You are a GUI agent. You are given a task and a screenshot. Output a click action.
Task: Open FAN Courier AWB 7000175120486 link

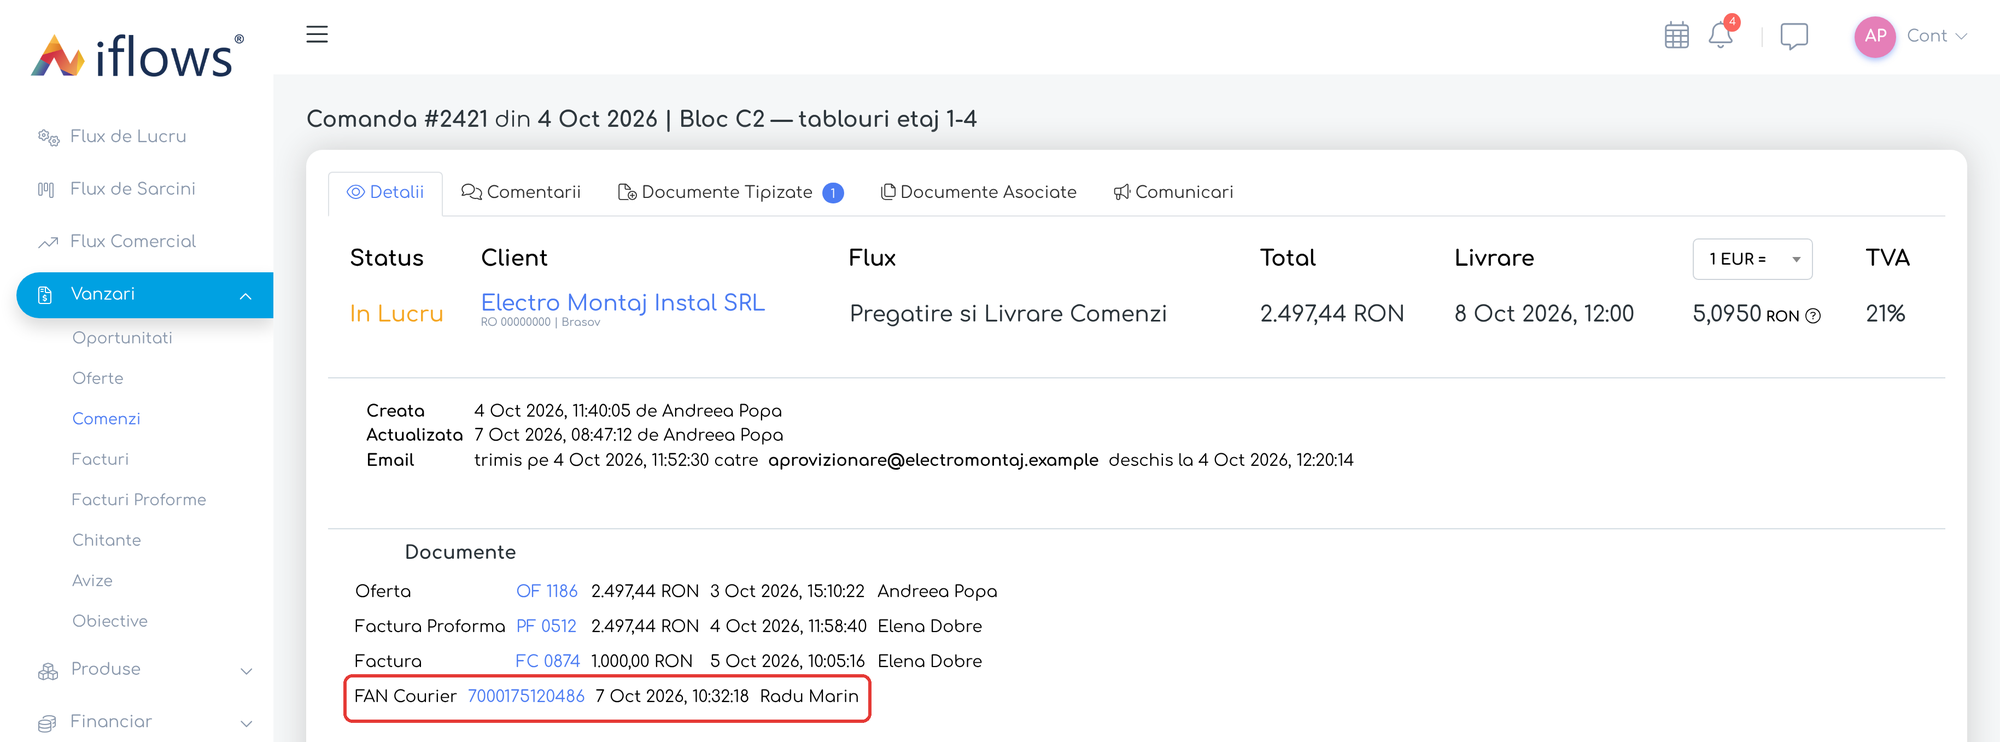tap(526, 696)
